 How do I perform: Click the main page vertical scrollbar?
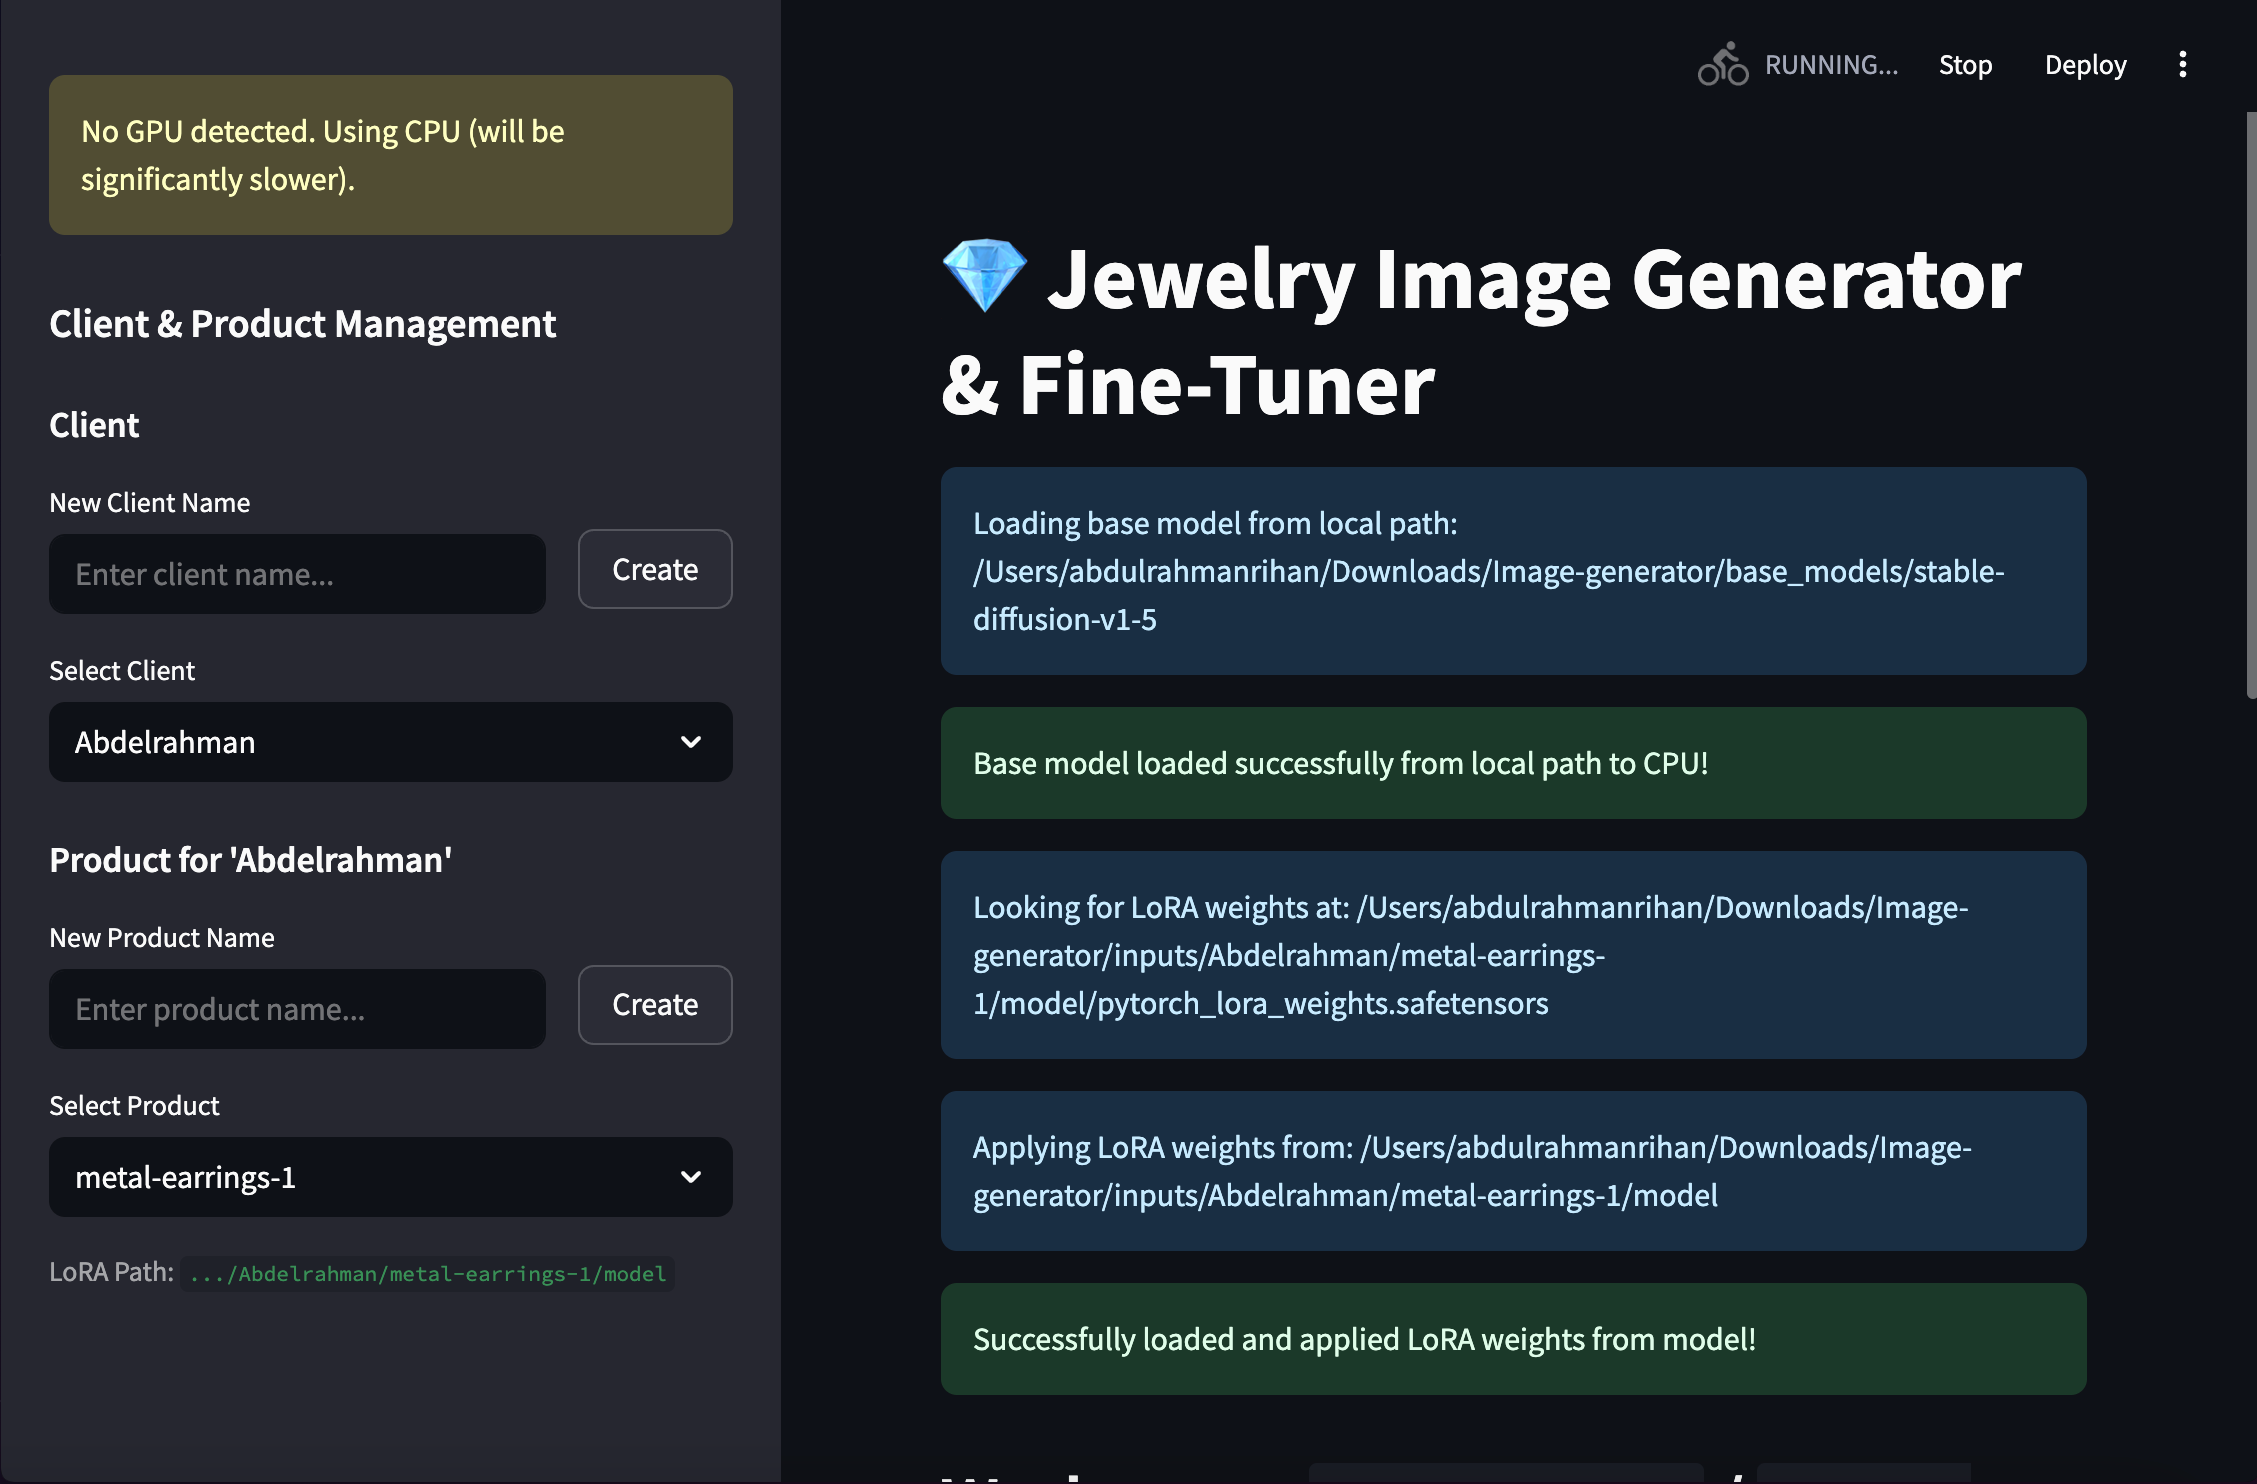(x=2251, y=405)
